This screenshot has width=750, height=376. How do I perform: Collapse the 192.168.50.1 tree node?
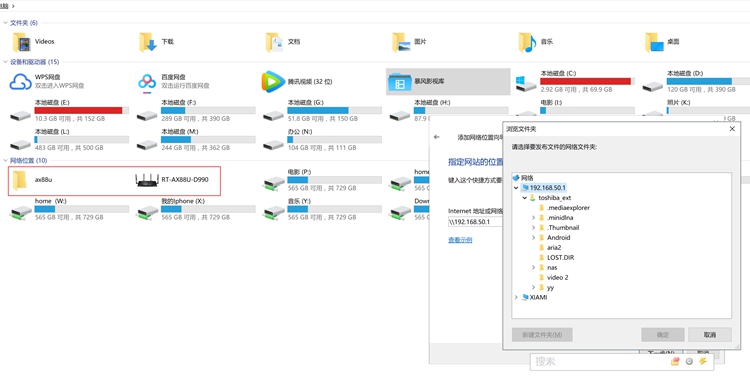tap(516, 188)
